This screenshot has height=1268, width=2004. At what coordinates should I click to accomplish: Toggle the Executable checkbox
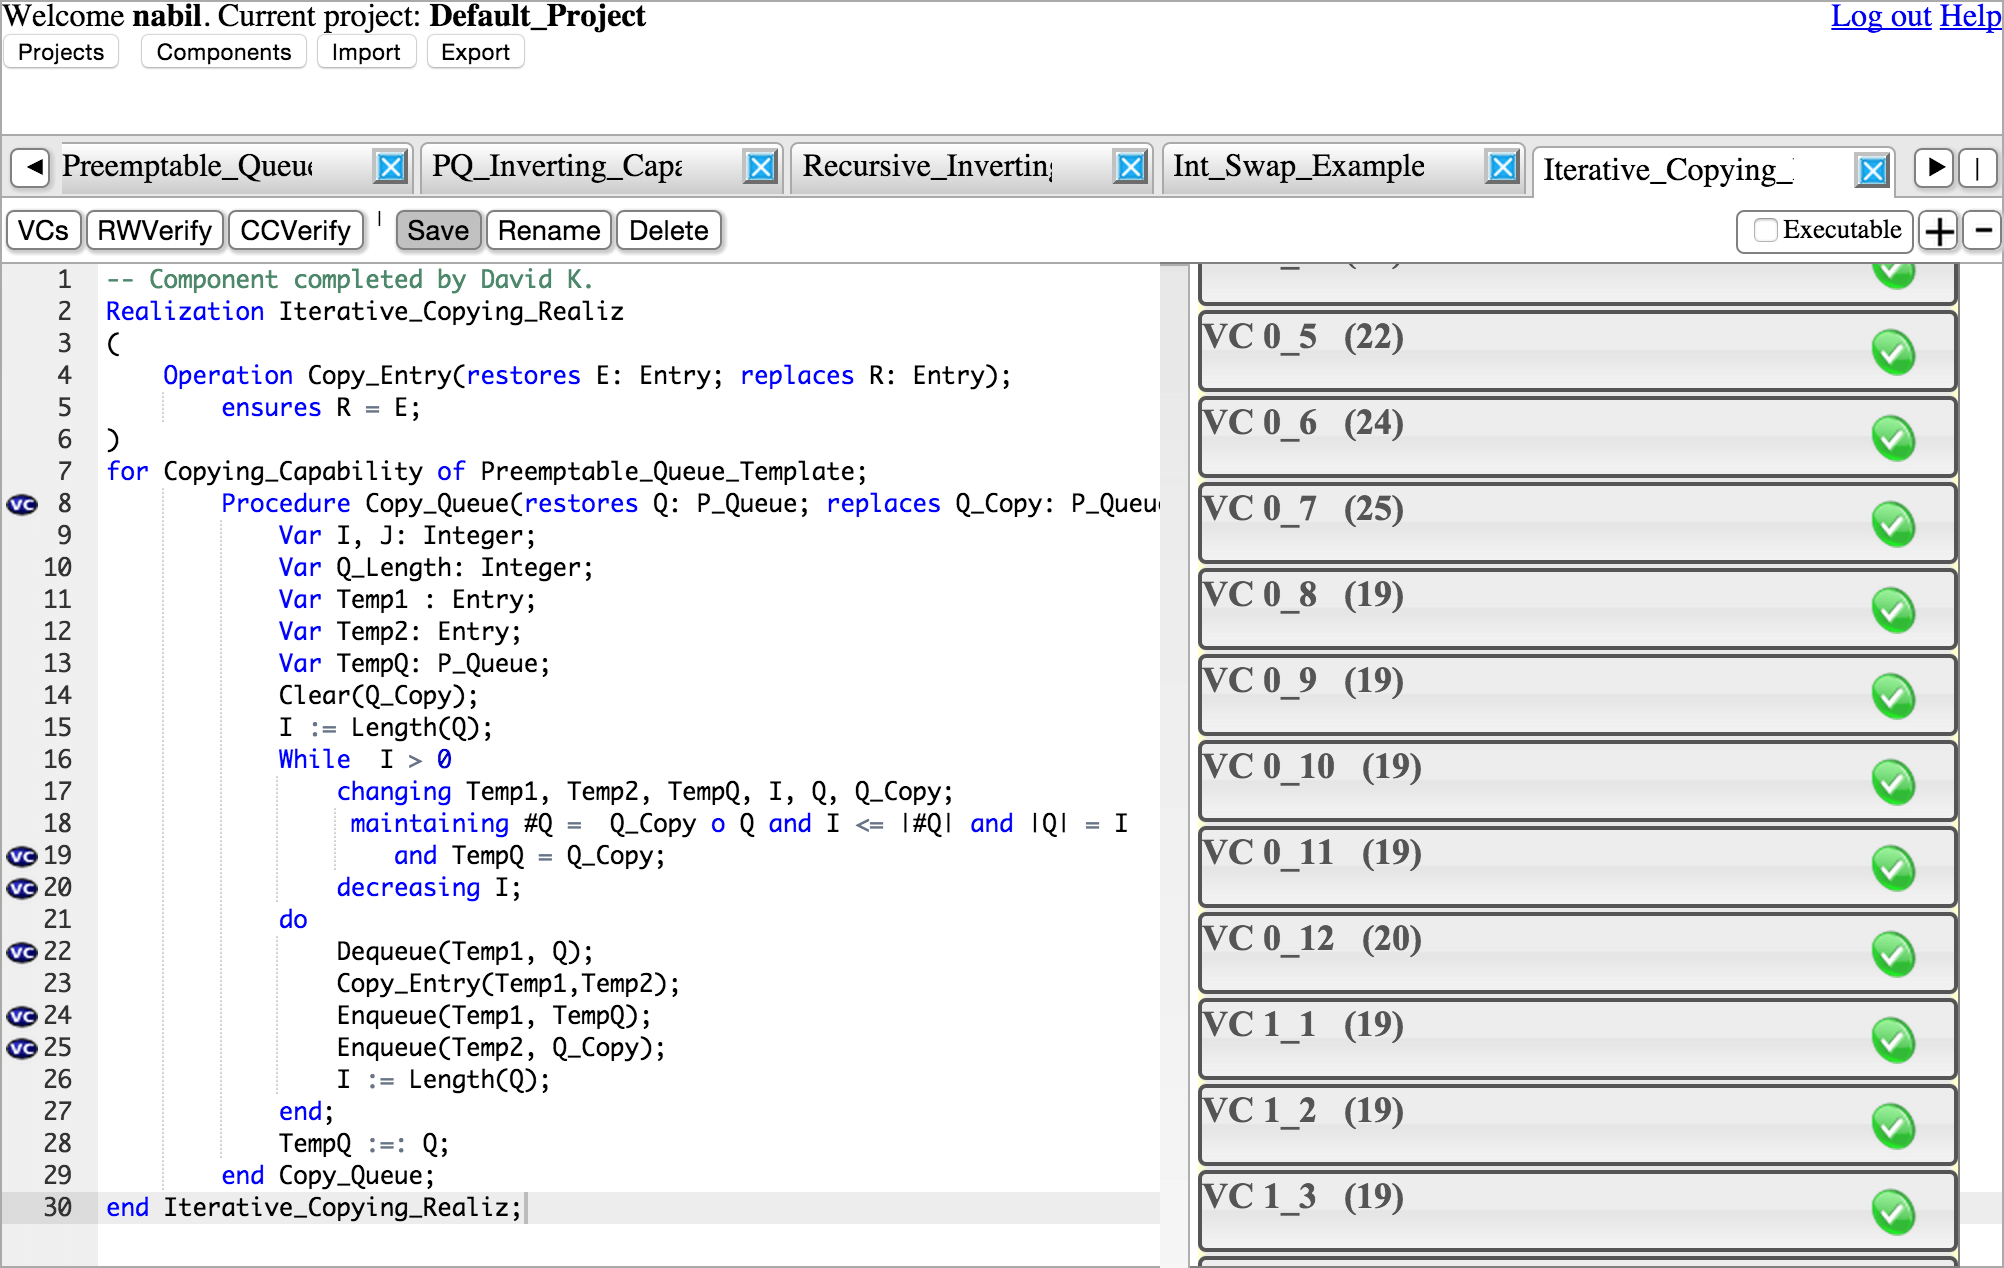[1766, 230]
